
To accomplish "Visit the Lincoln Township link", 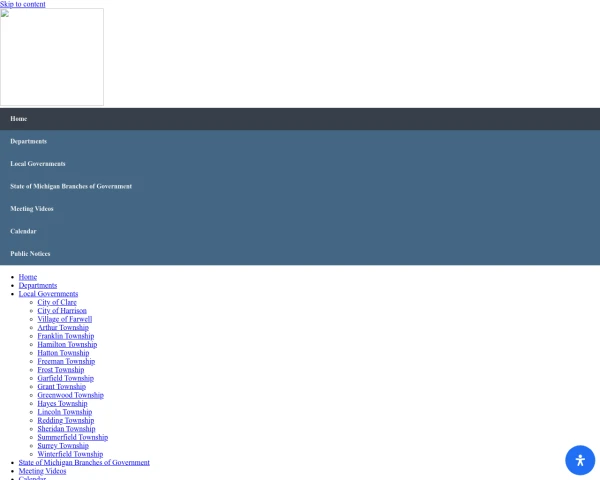I will (65, 411).
